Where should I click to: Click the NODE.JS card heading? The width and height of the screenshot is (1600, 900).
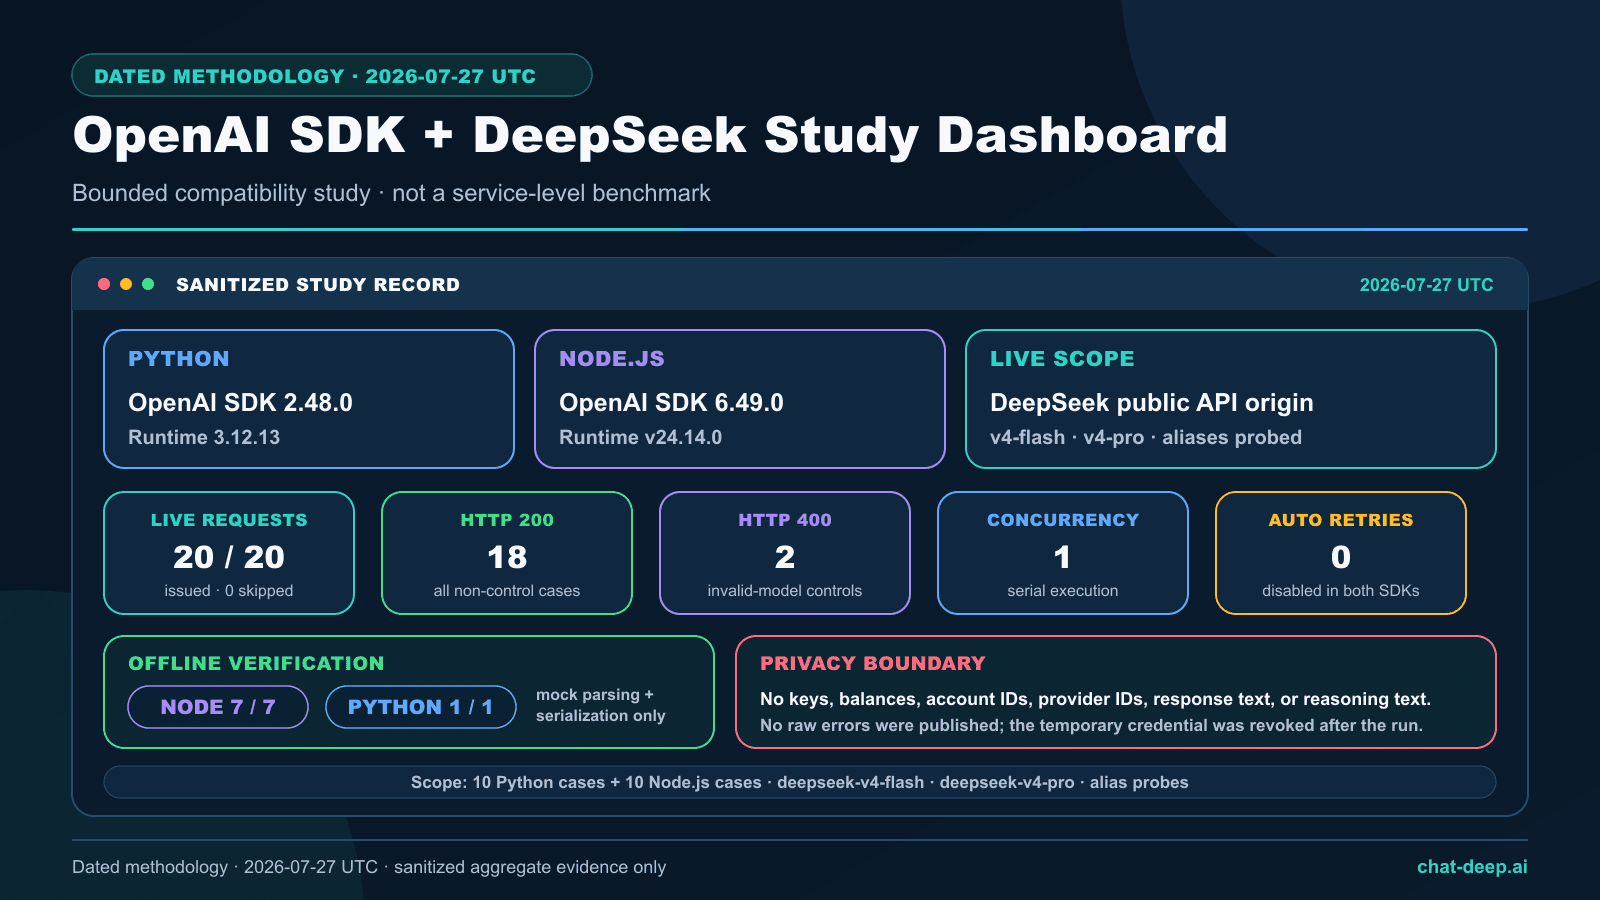coord(612,359)
